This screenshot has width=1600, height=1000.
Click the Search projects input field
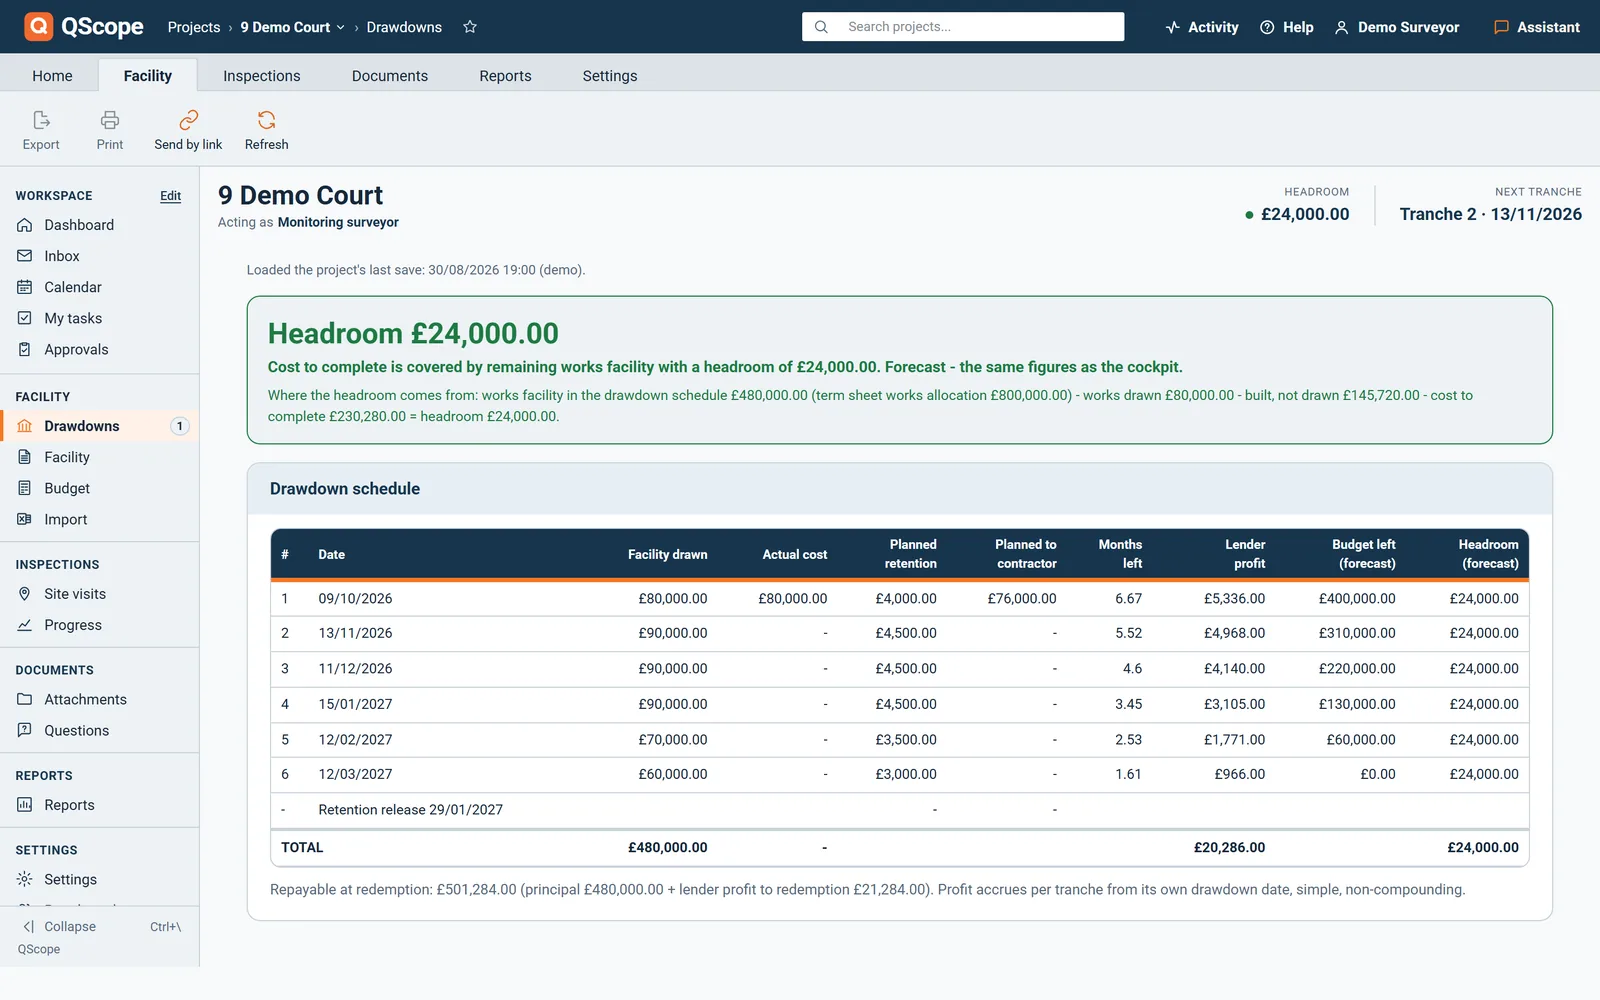tap(963, 27)
